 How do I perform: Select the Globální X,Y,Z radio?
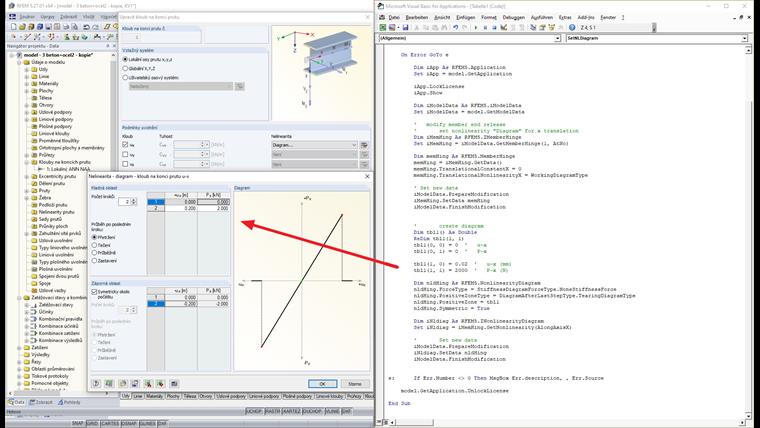pyautogui.click(x=126, y=68)
